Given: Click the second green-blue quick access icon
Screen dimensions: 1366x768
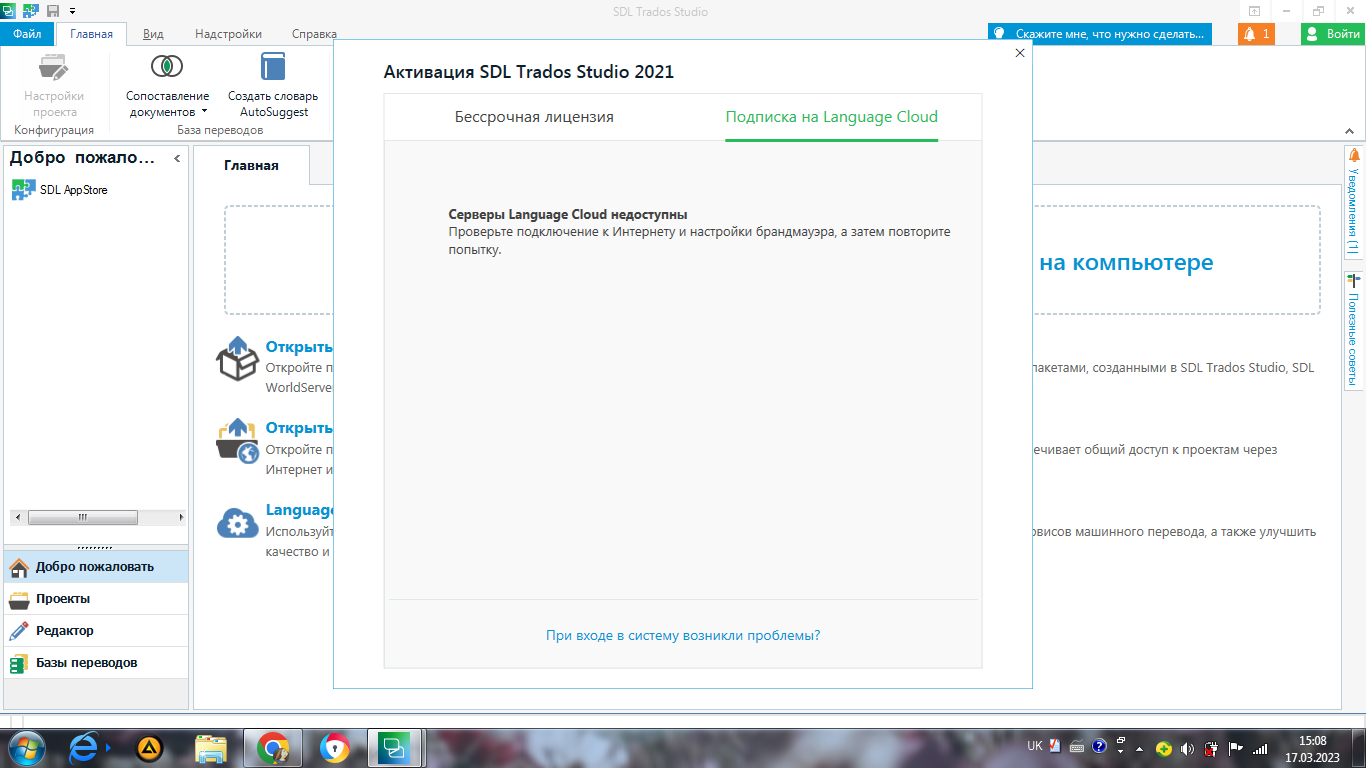Looking at the screenshot, I should (31, 11).
